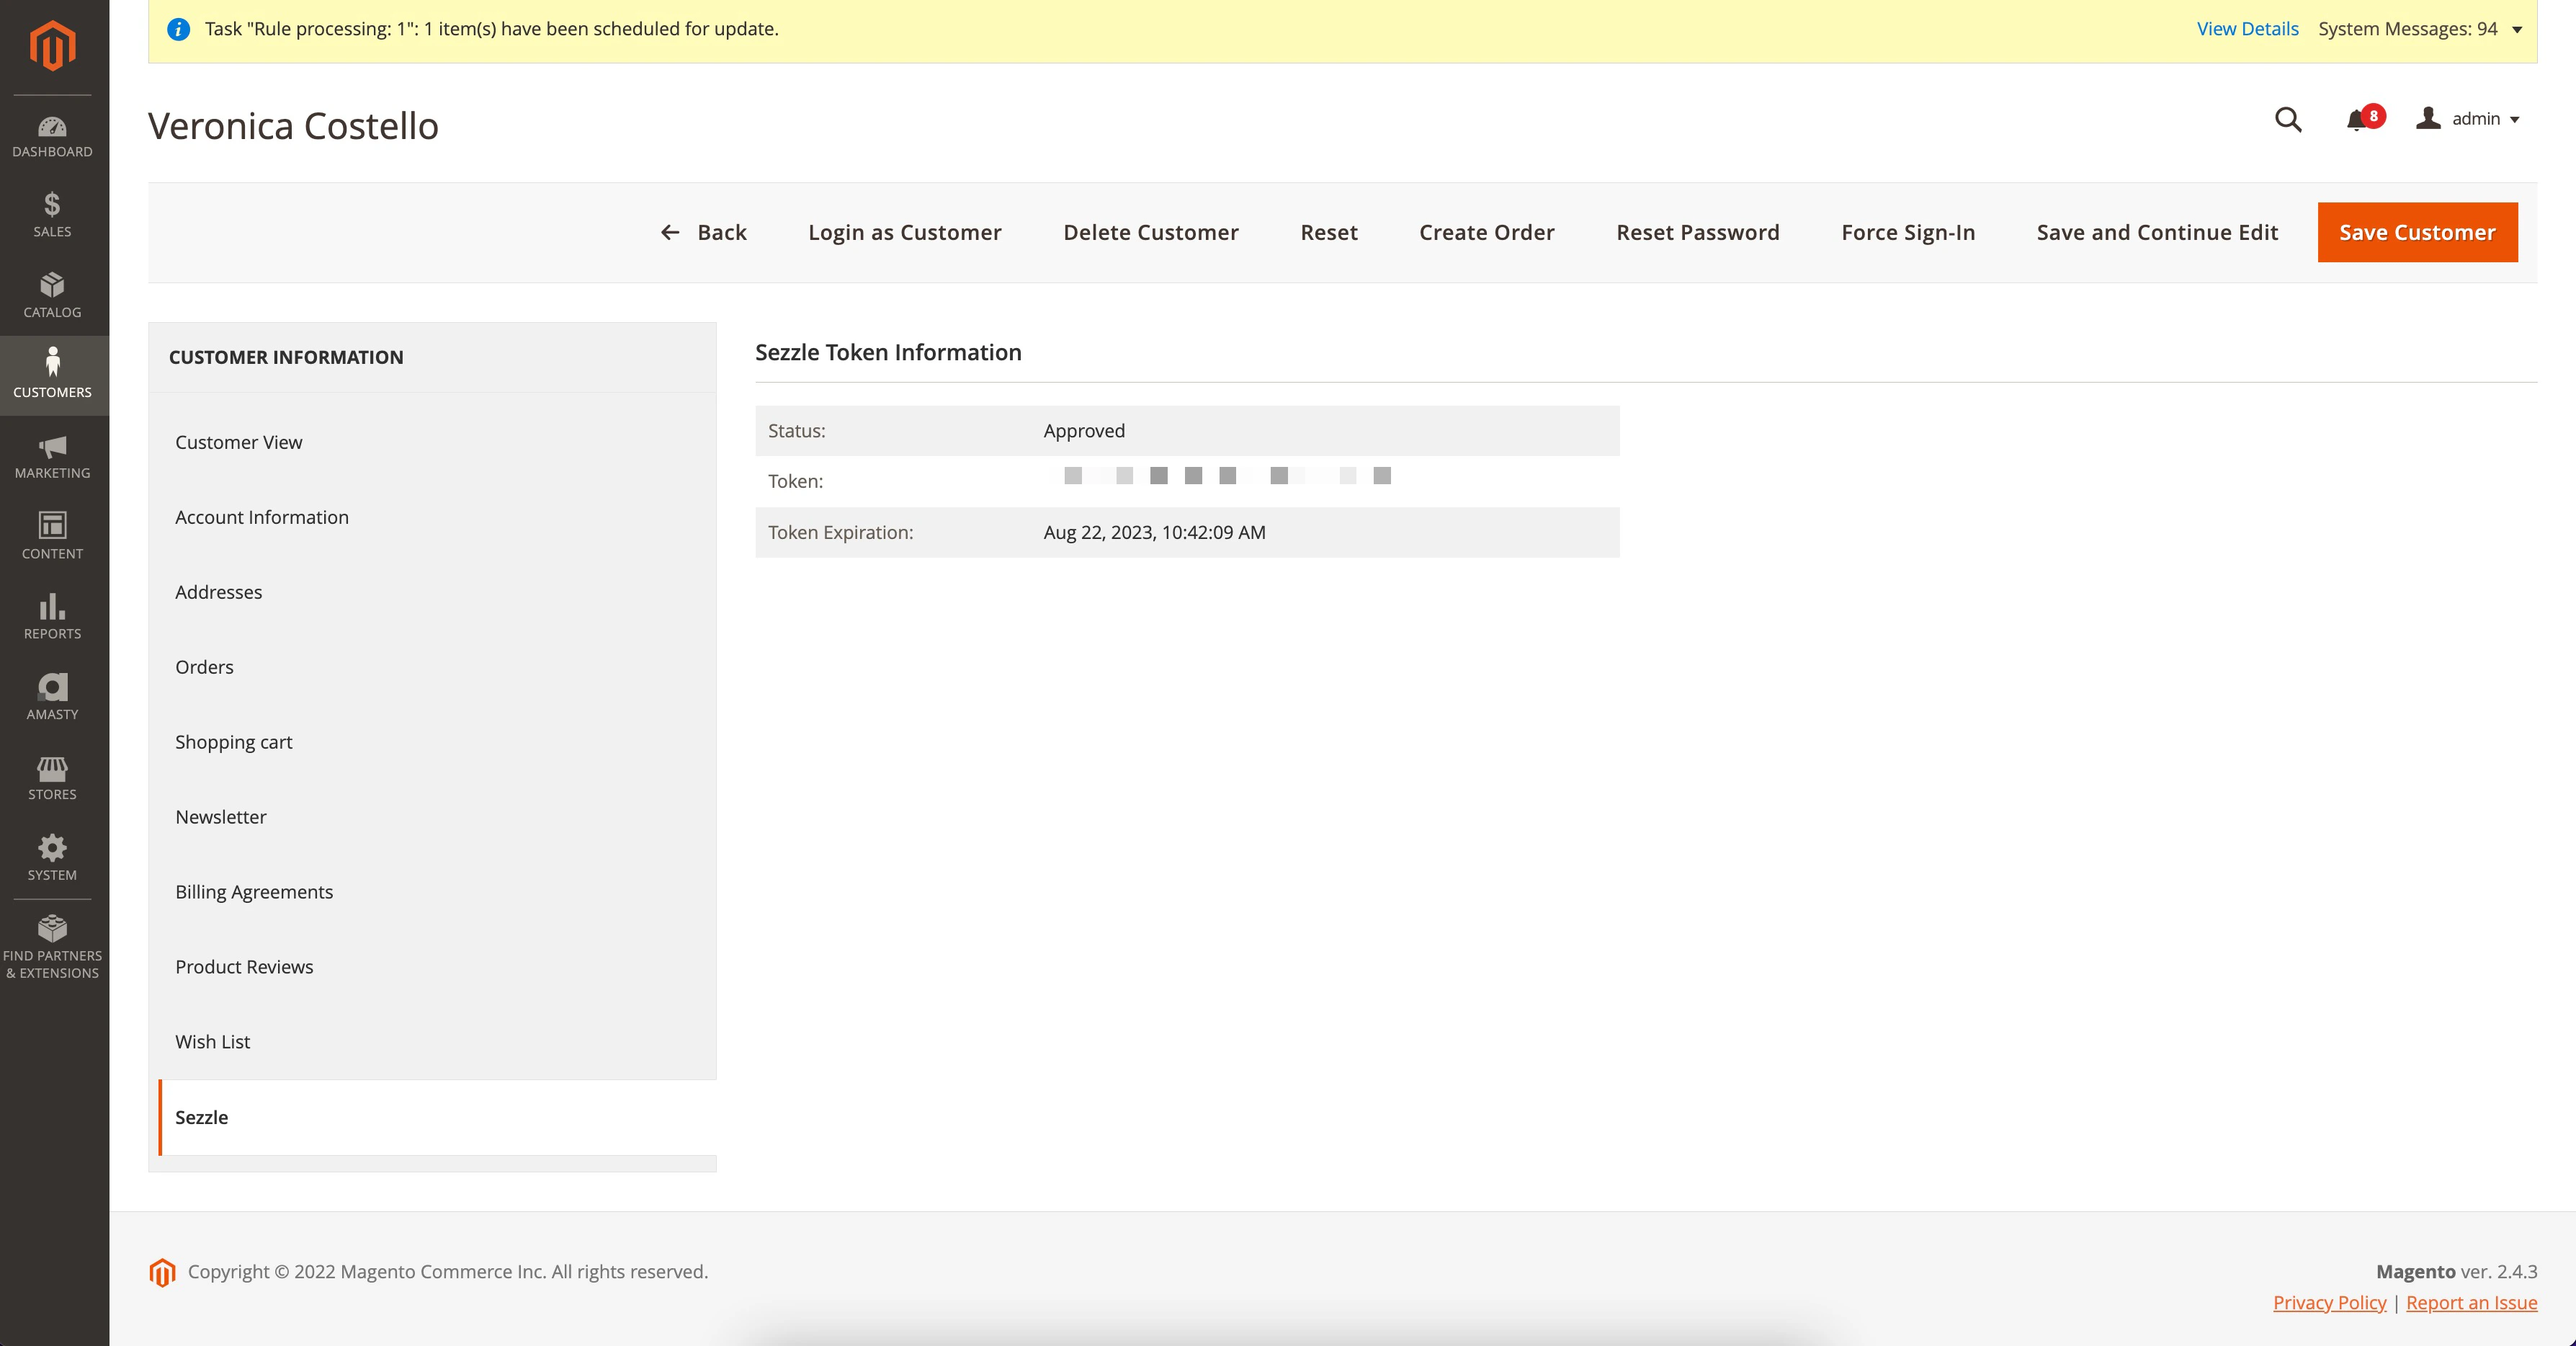Click Force Sign-In
This screenshot has width=2576, height=1346.
[1907, 232]
